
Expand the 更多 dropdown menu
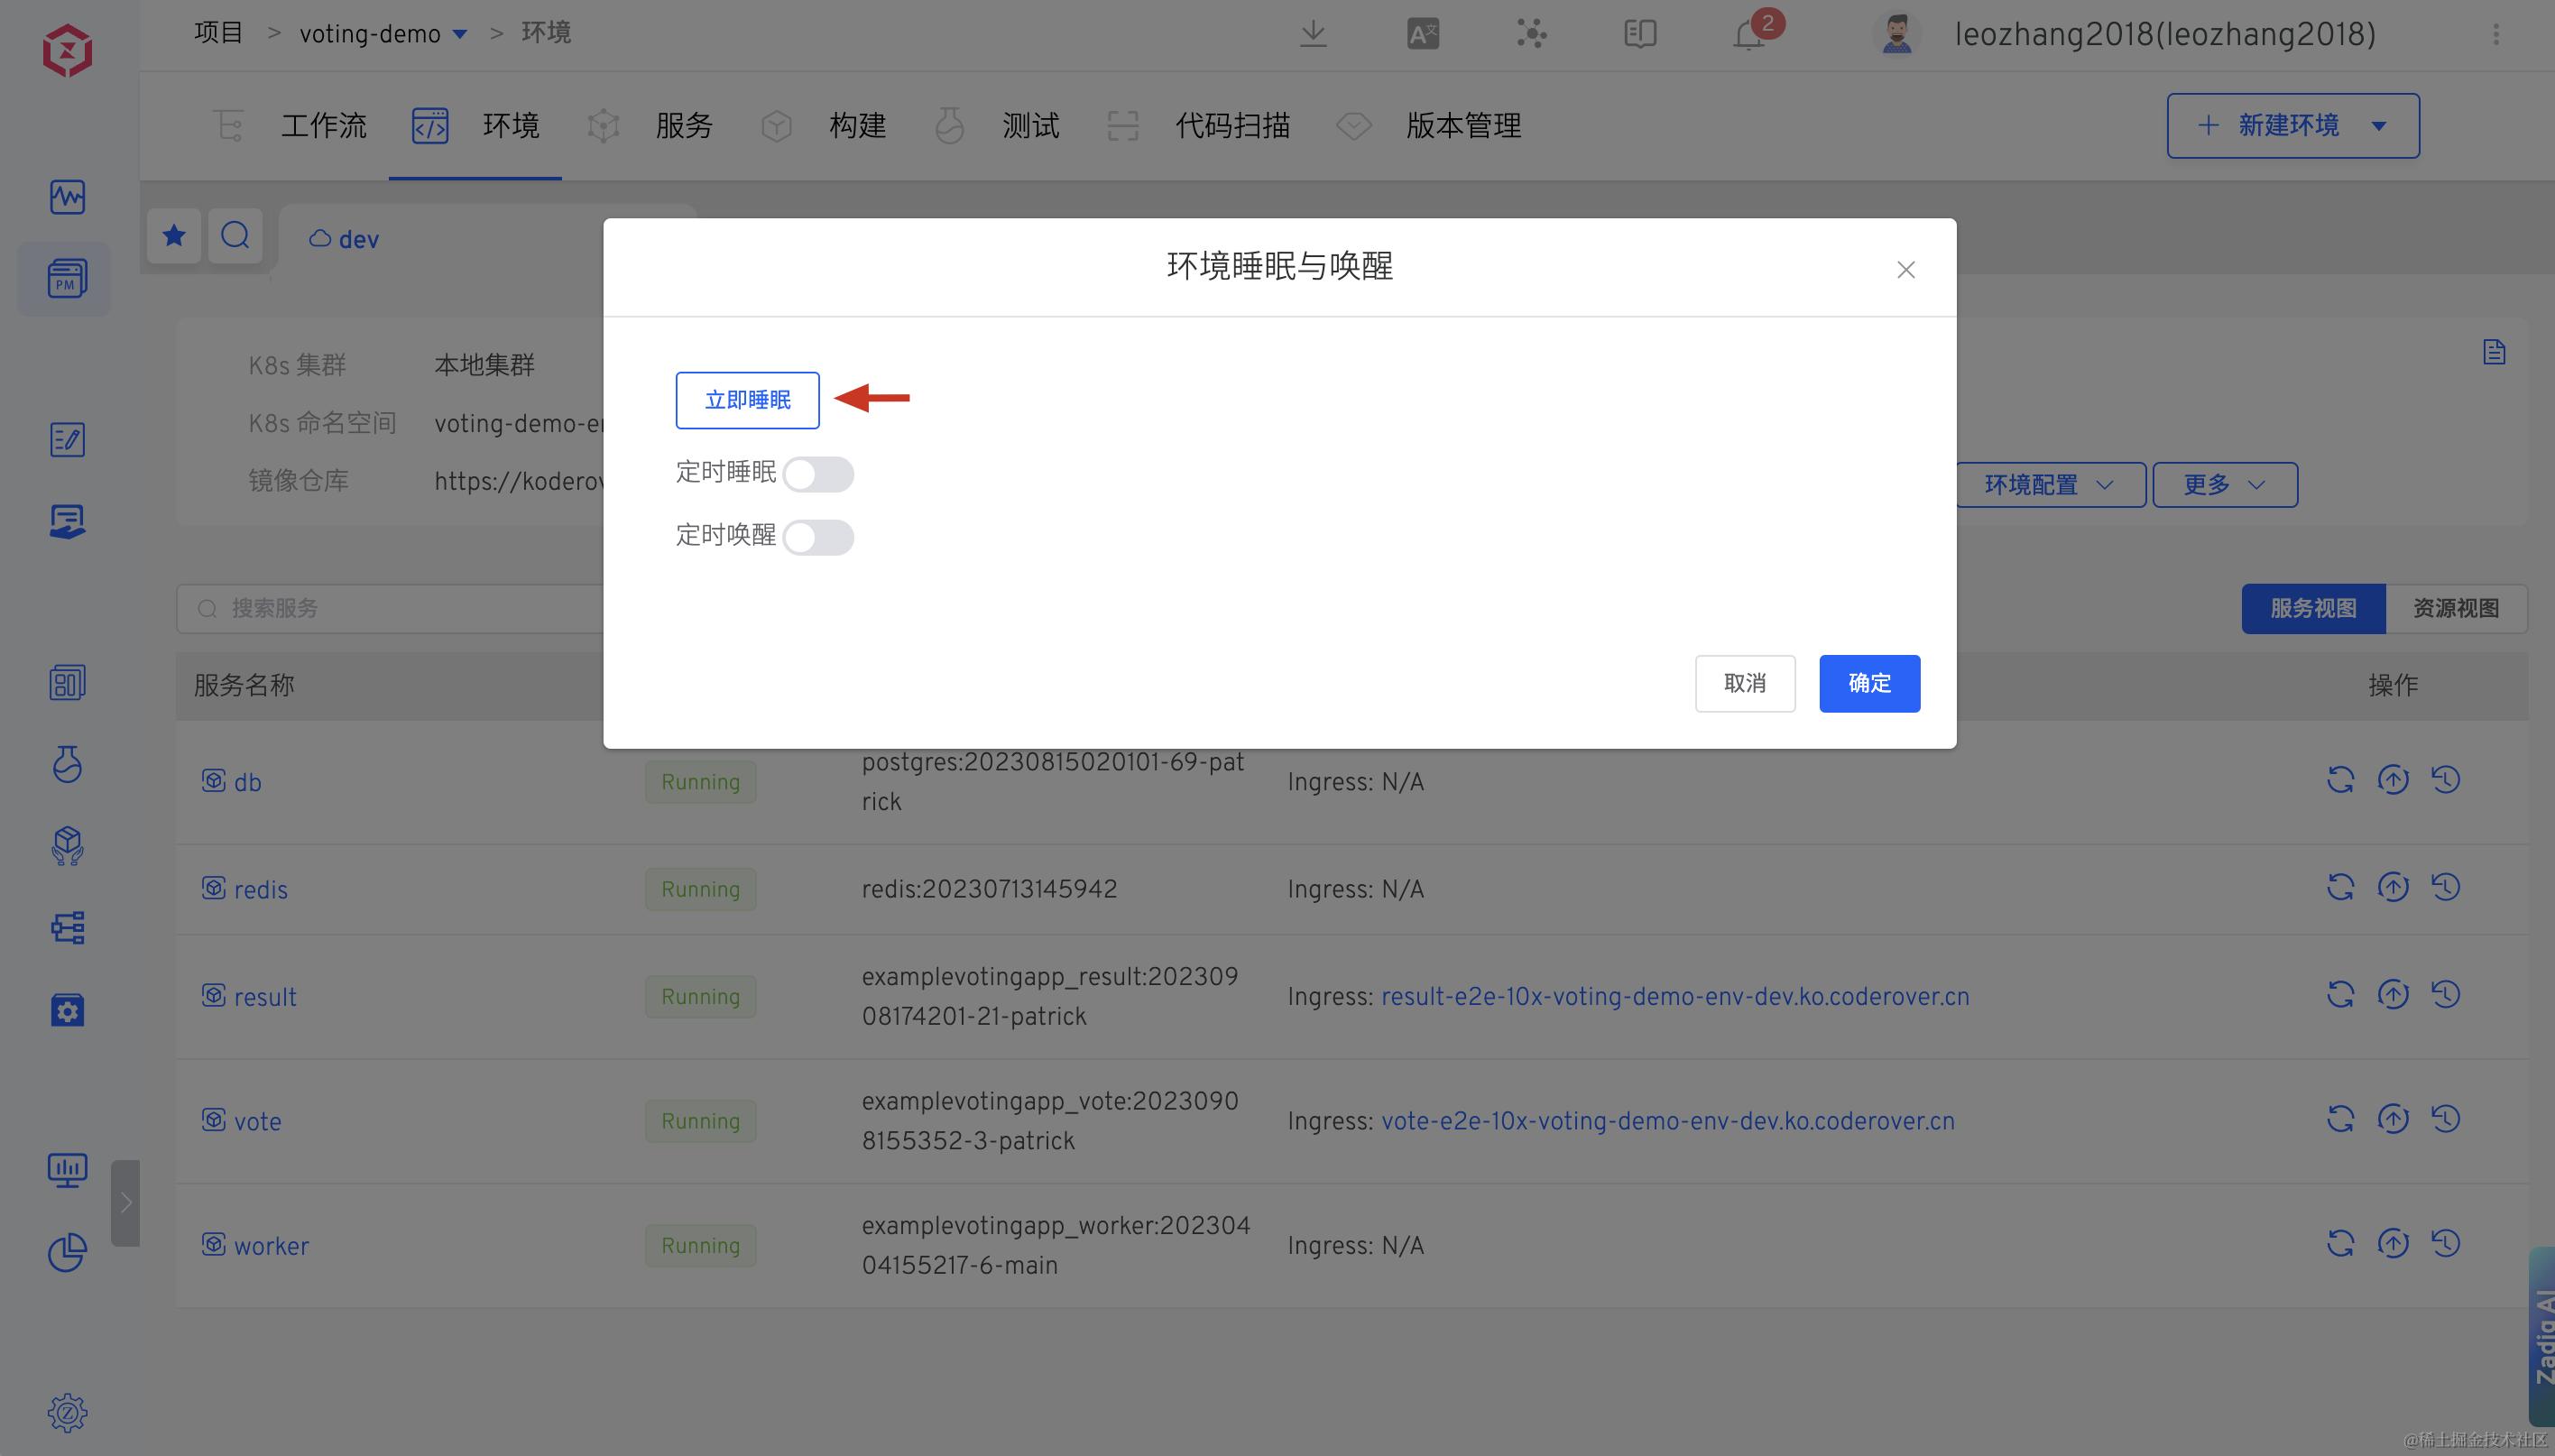click(2224, 485)
